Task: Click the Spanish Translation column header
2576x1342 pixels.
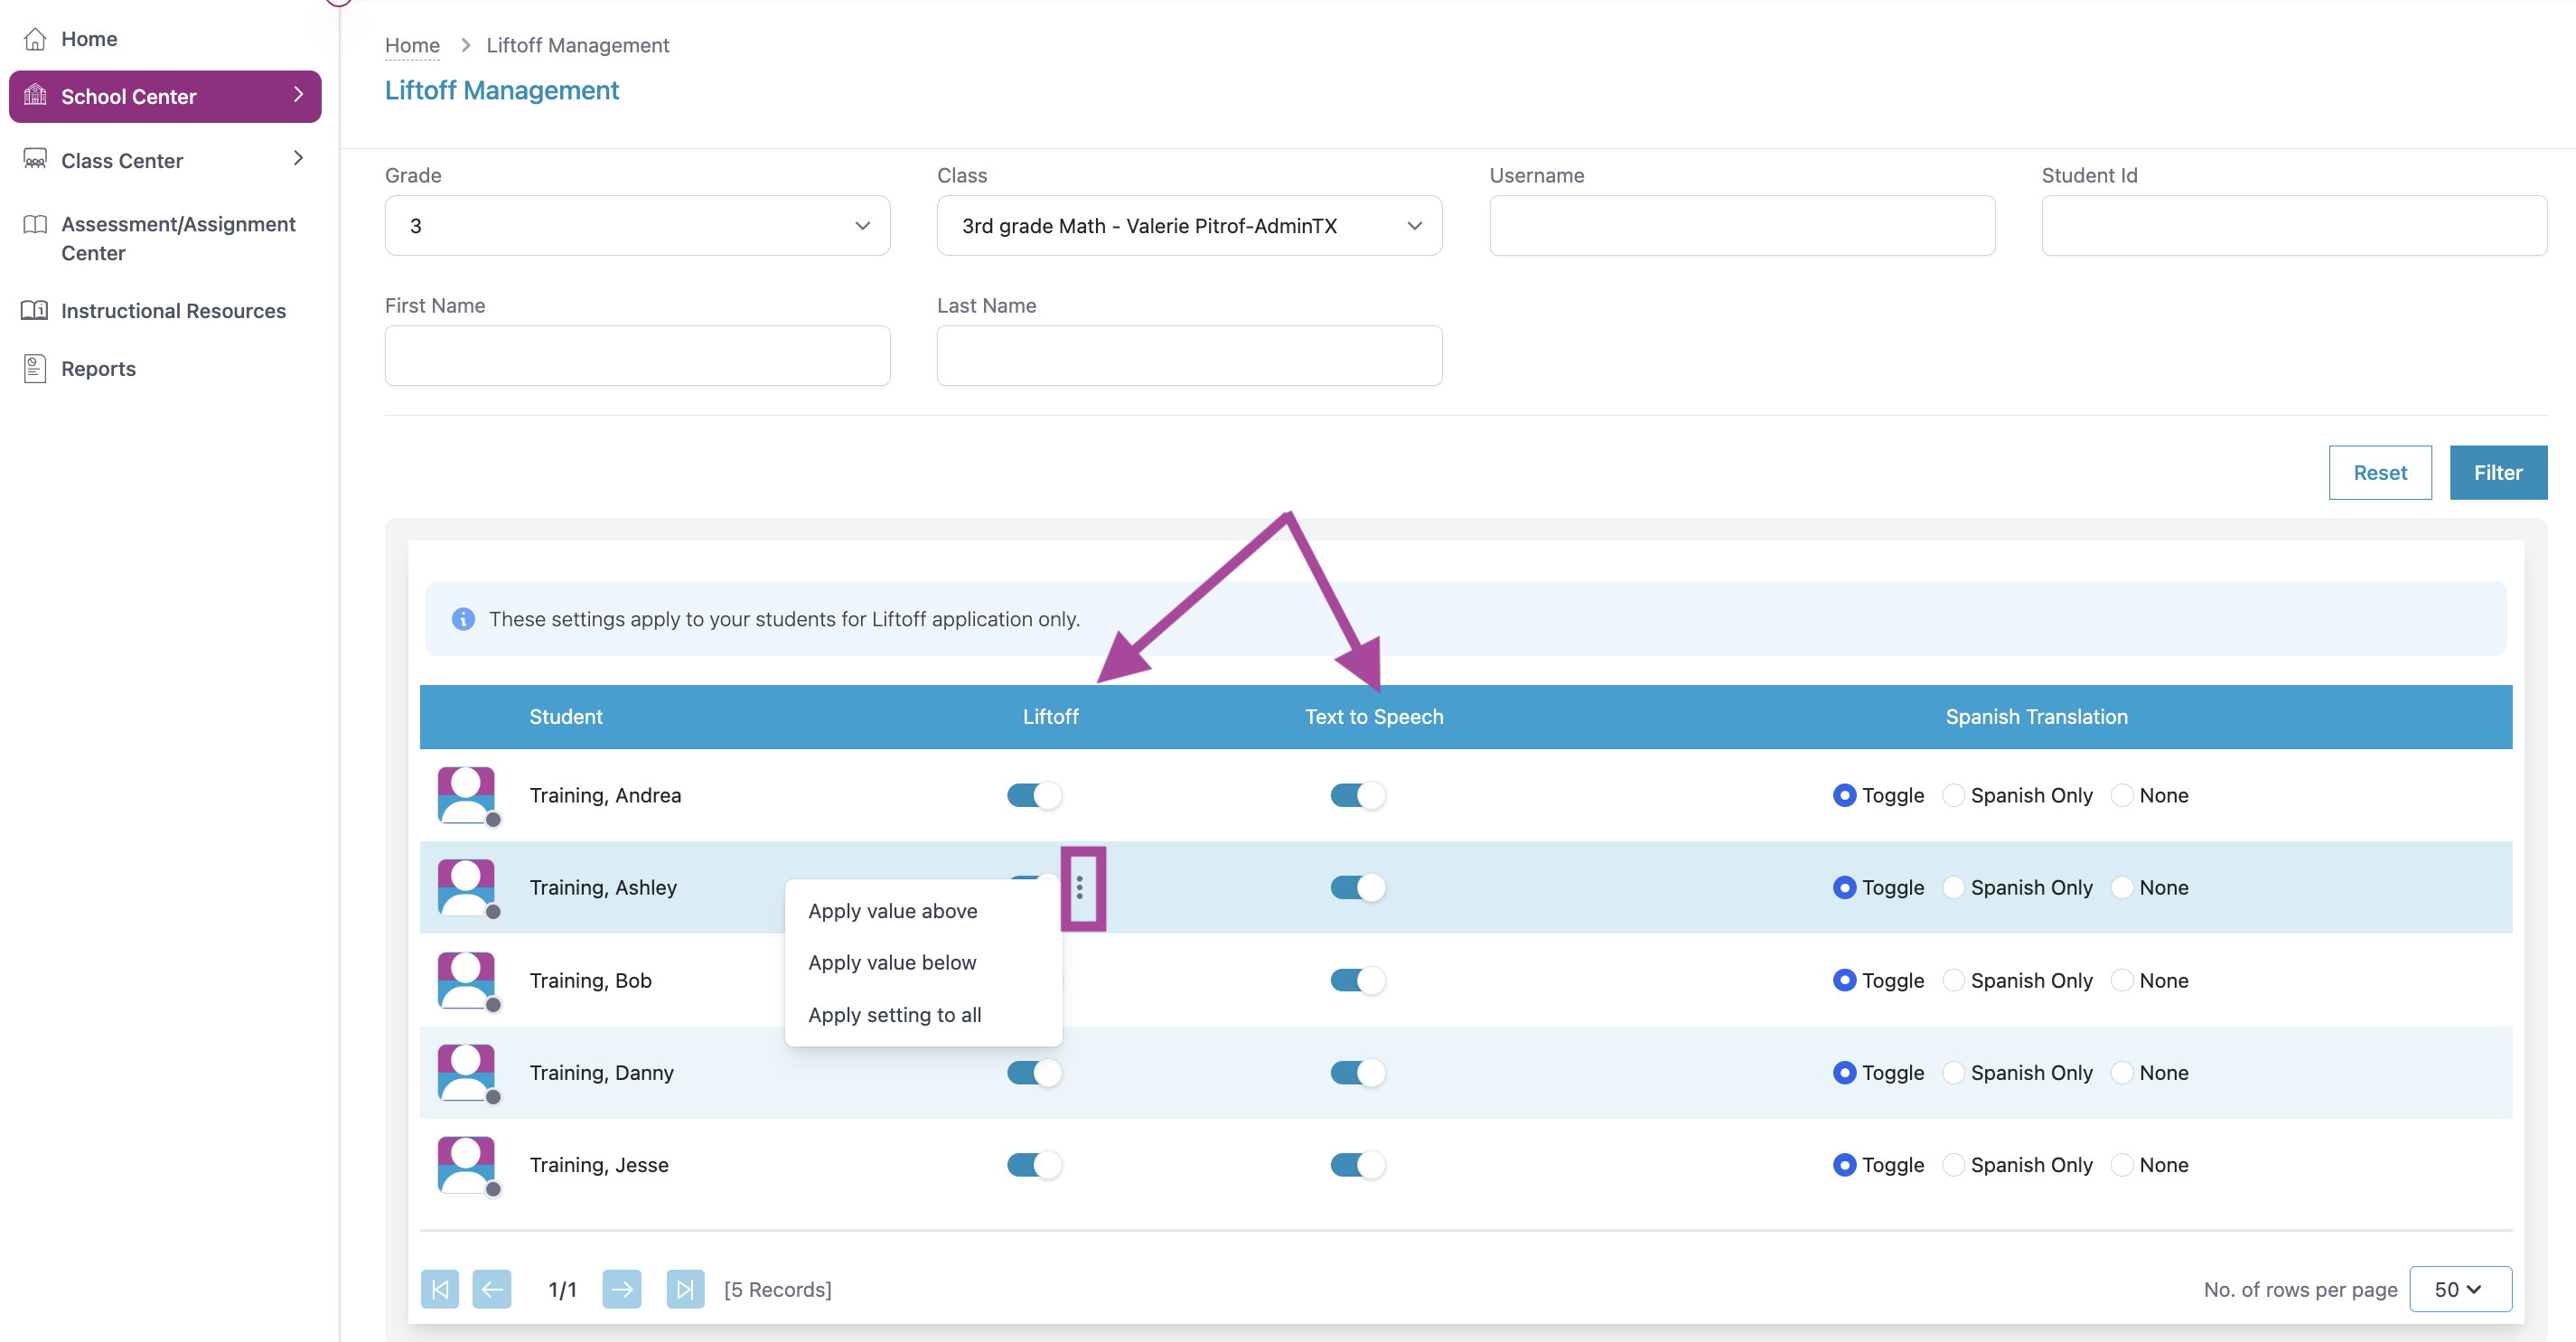Action: point(2036,716)
